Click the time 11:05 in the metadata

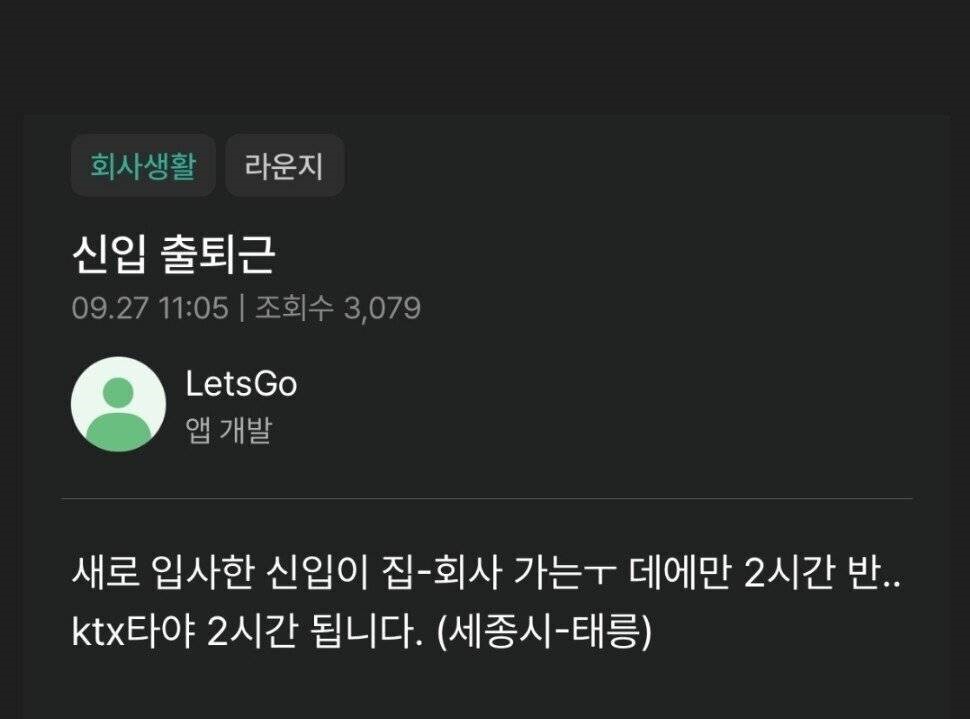click(x=194, y=308)
